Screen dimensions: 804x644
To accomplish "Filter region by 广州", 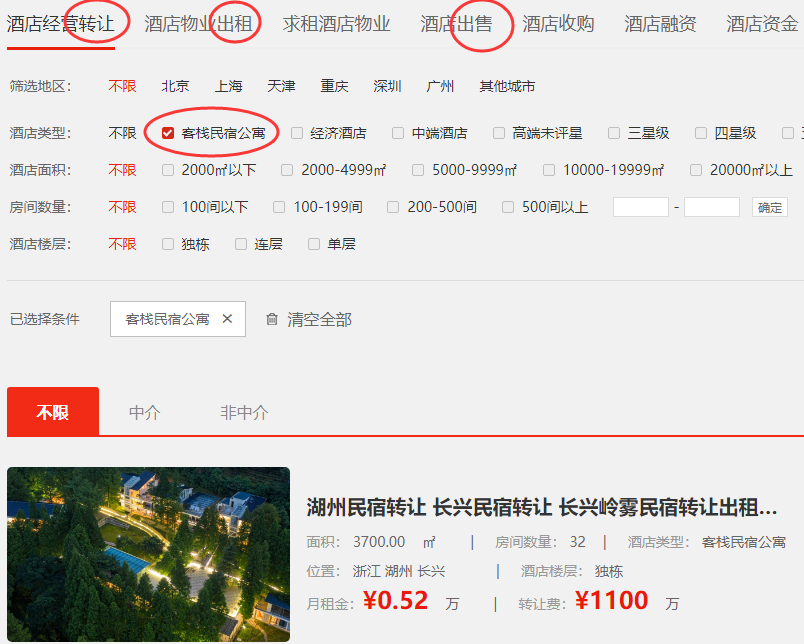I will pos(440,86).
